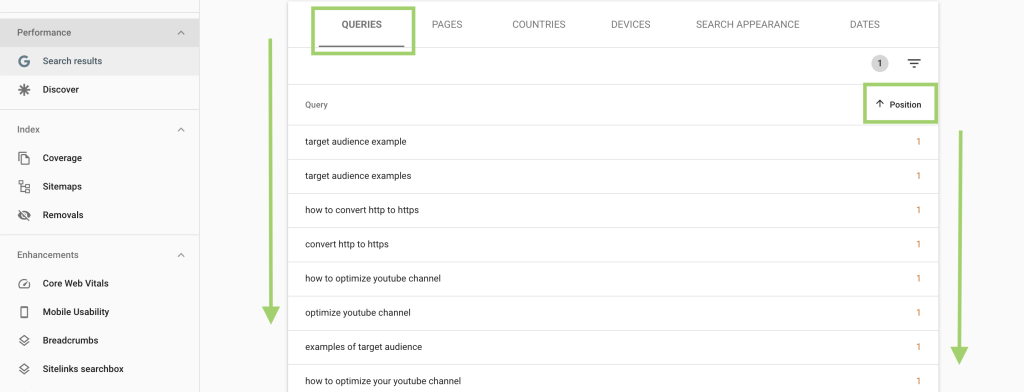
Task: Select the 'convert http to https' query row
Action: (613, 244)
